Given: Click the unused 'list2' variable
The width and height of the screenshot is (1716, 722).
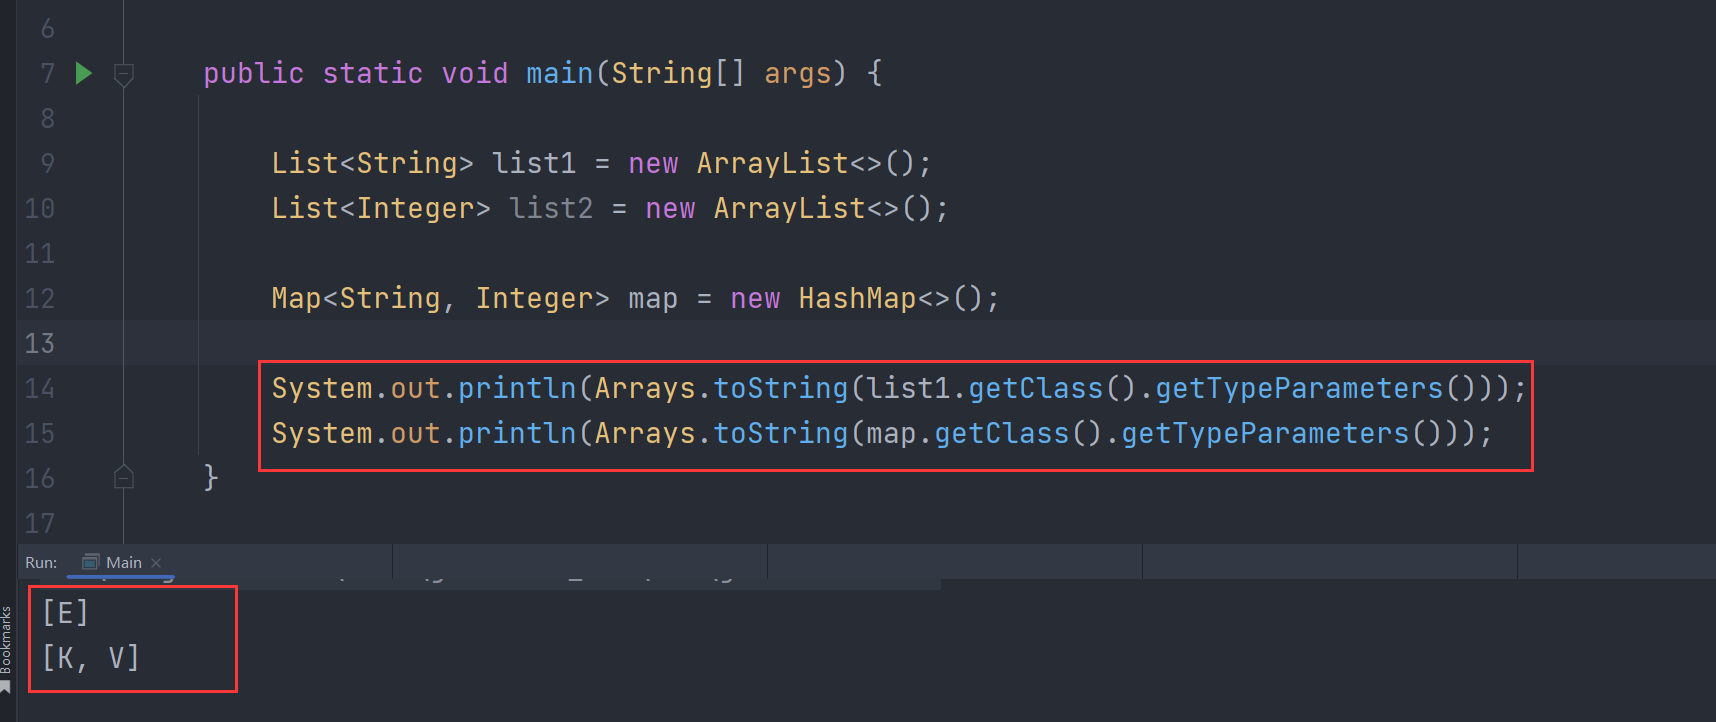Looking at the screenshot, I should tap(551, 208).
